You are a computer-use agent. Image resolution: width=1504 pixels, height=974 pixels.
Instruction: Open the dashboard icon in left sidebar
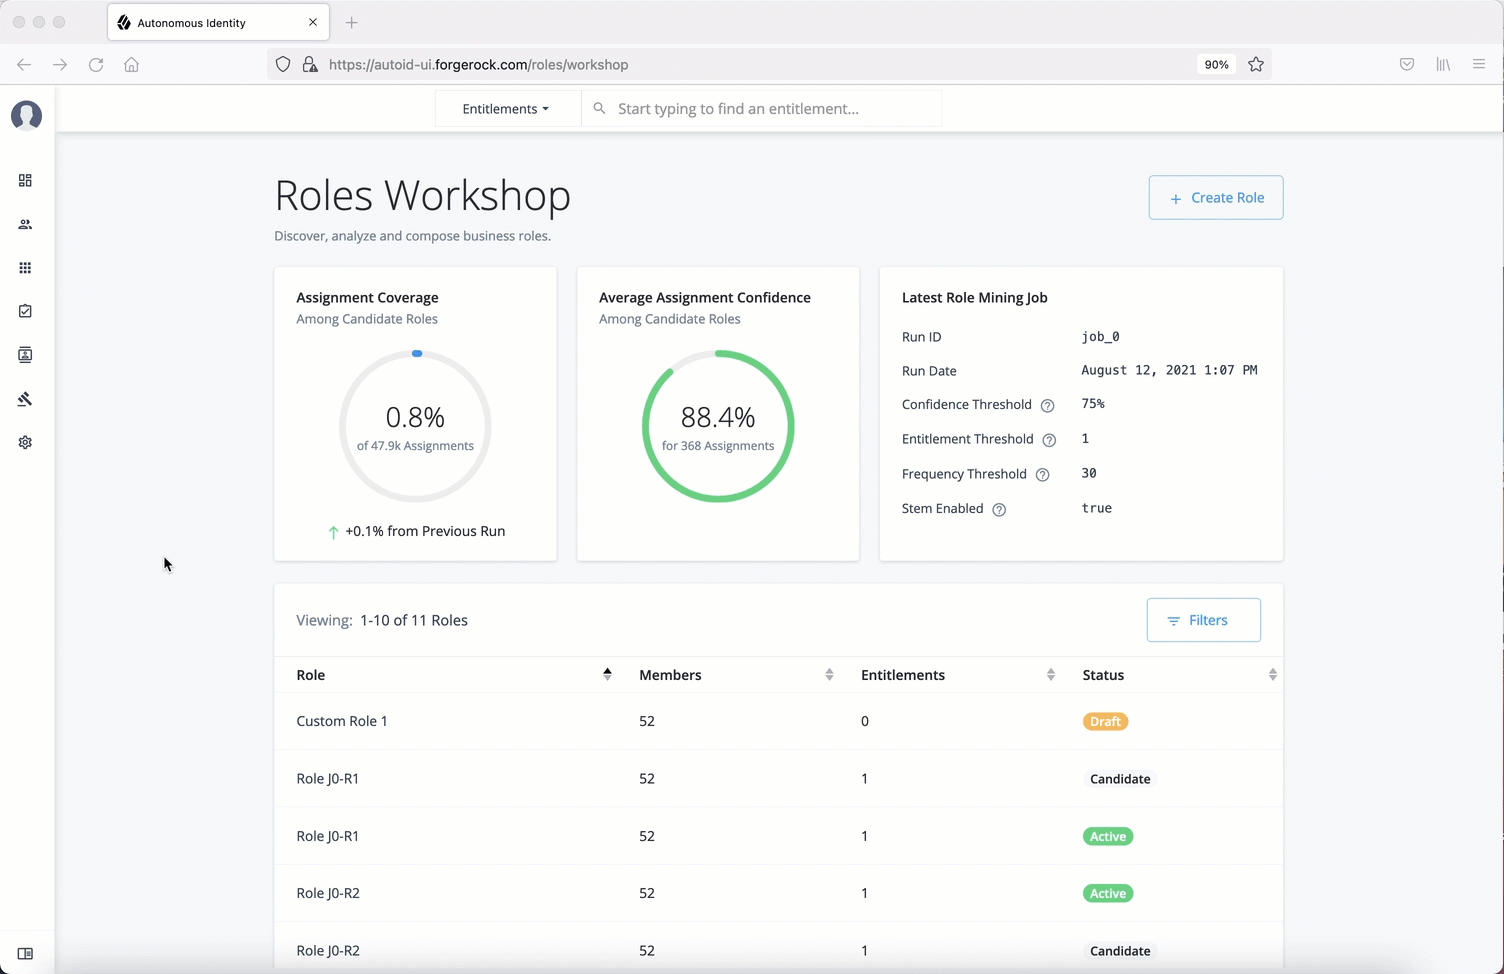point(25,180)
